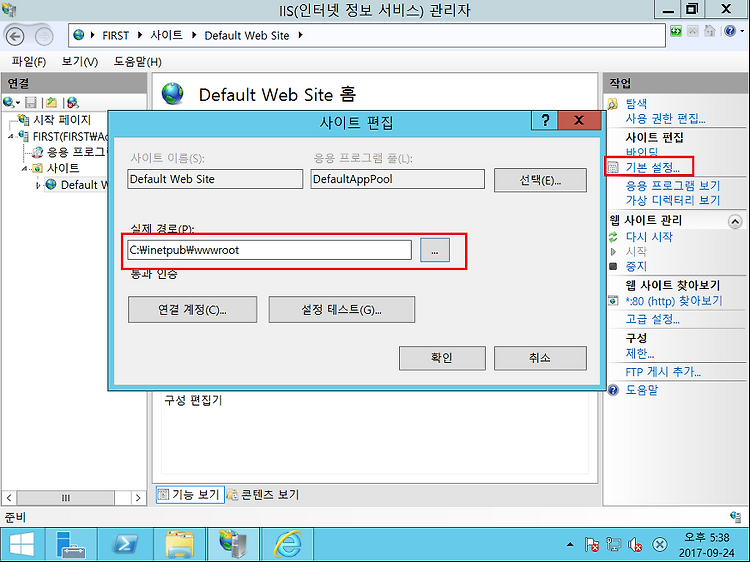Click the green refresh icon beside address bar
The height and width of the screenshot is (562, 750).
click(676, 32)
